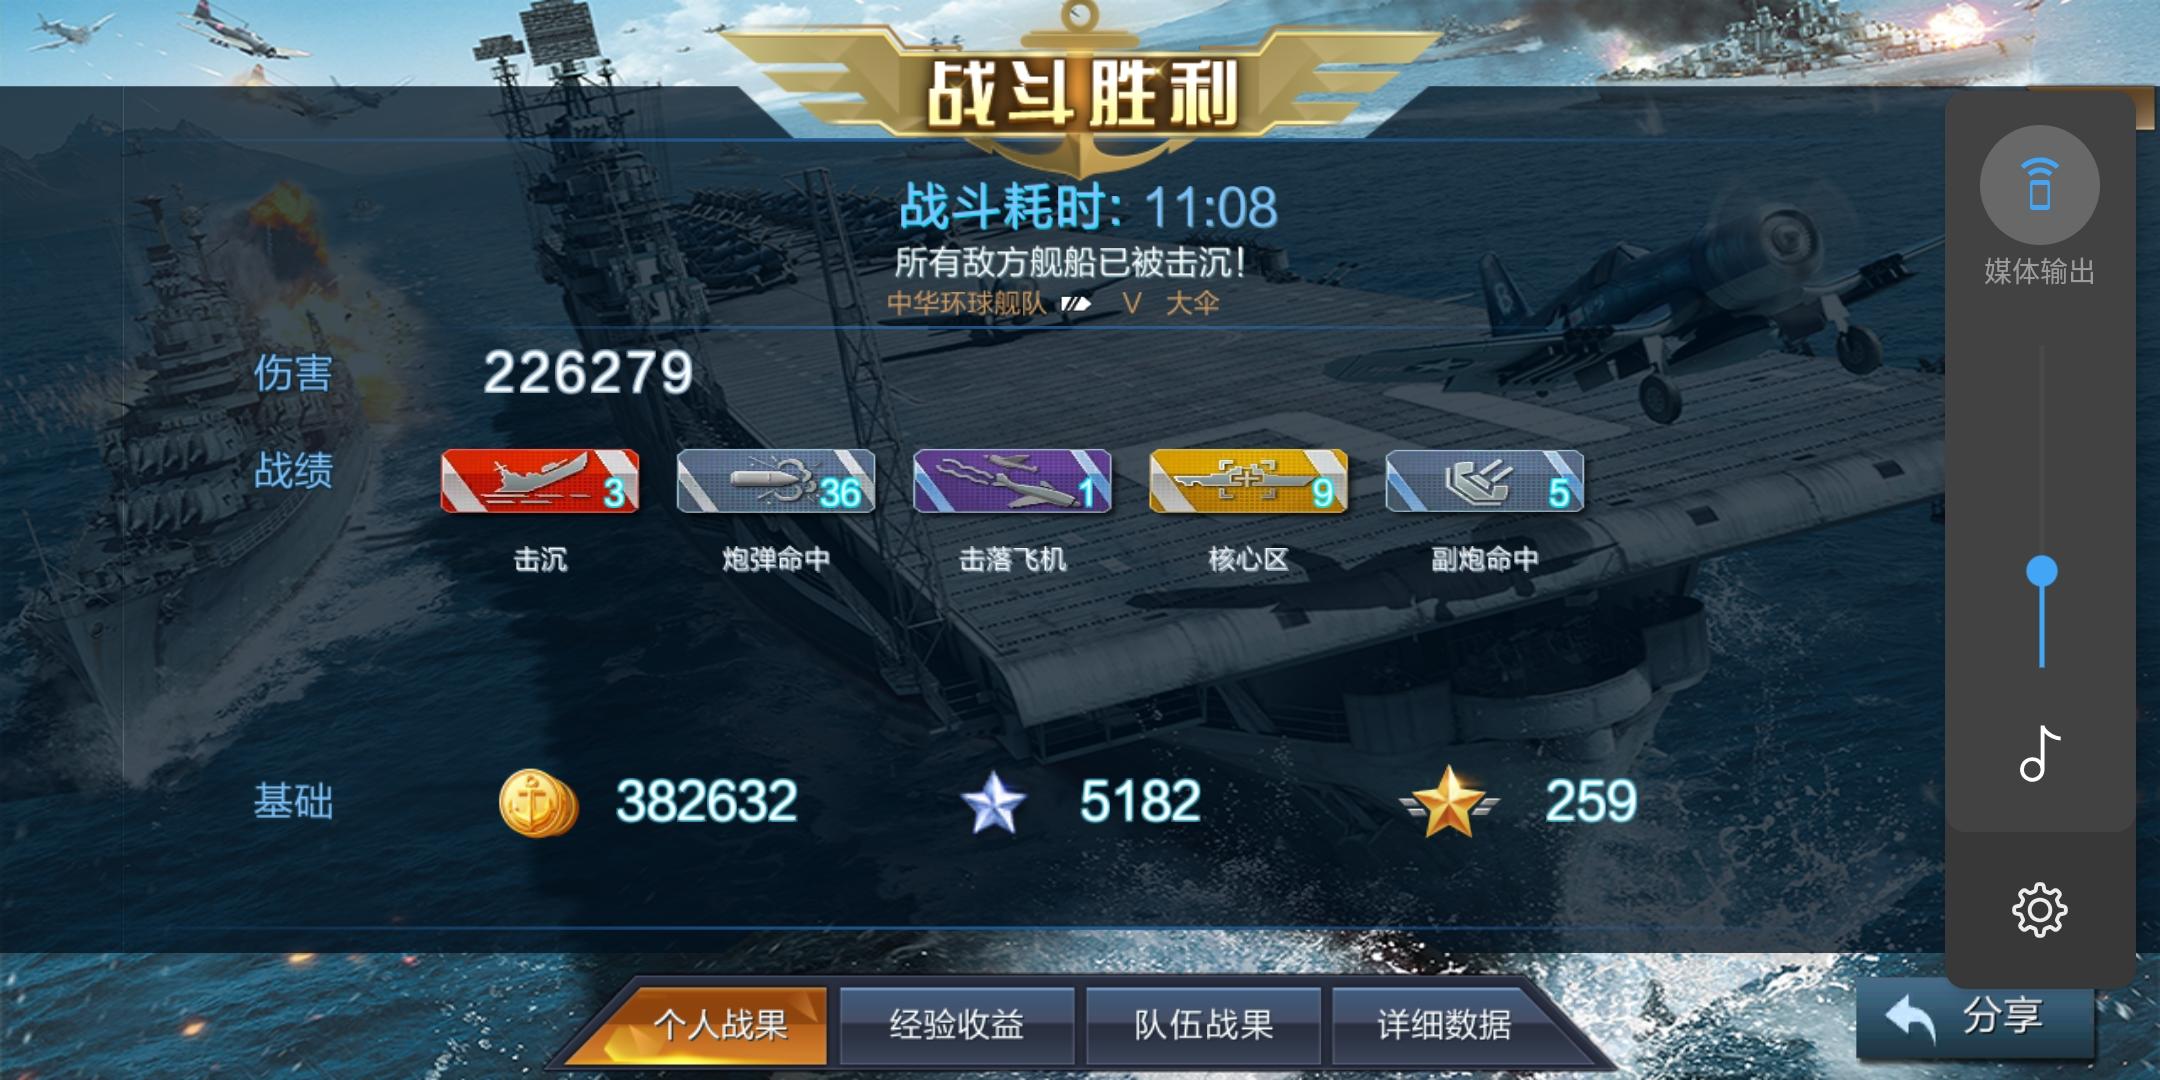Tap the secondary gun hits badge showing 5
The width and height of the screenshot is (2160, 1080).
[x=1484, y=481]
